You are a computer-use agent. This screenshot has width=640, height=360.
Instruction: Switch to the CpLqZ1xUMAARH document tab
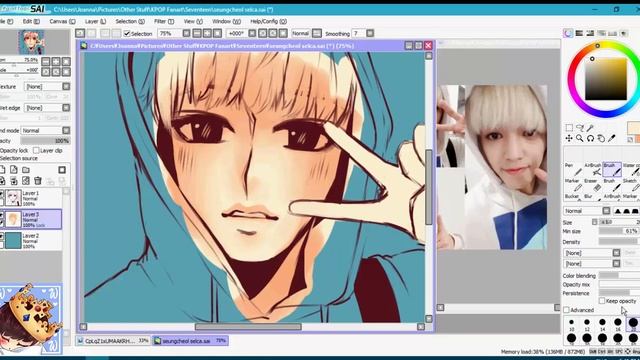click(x=113, y=340)
